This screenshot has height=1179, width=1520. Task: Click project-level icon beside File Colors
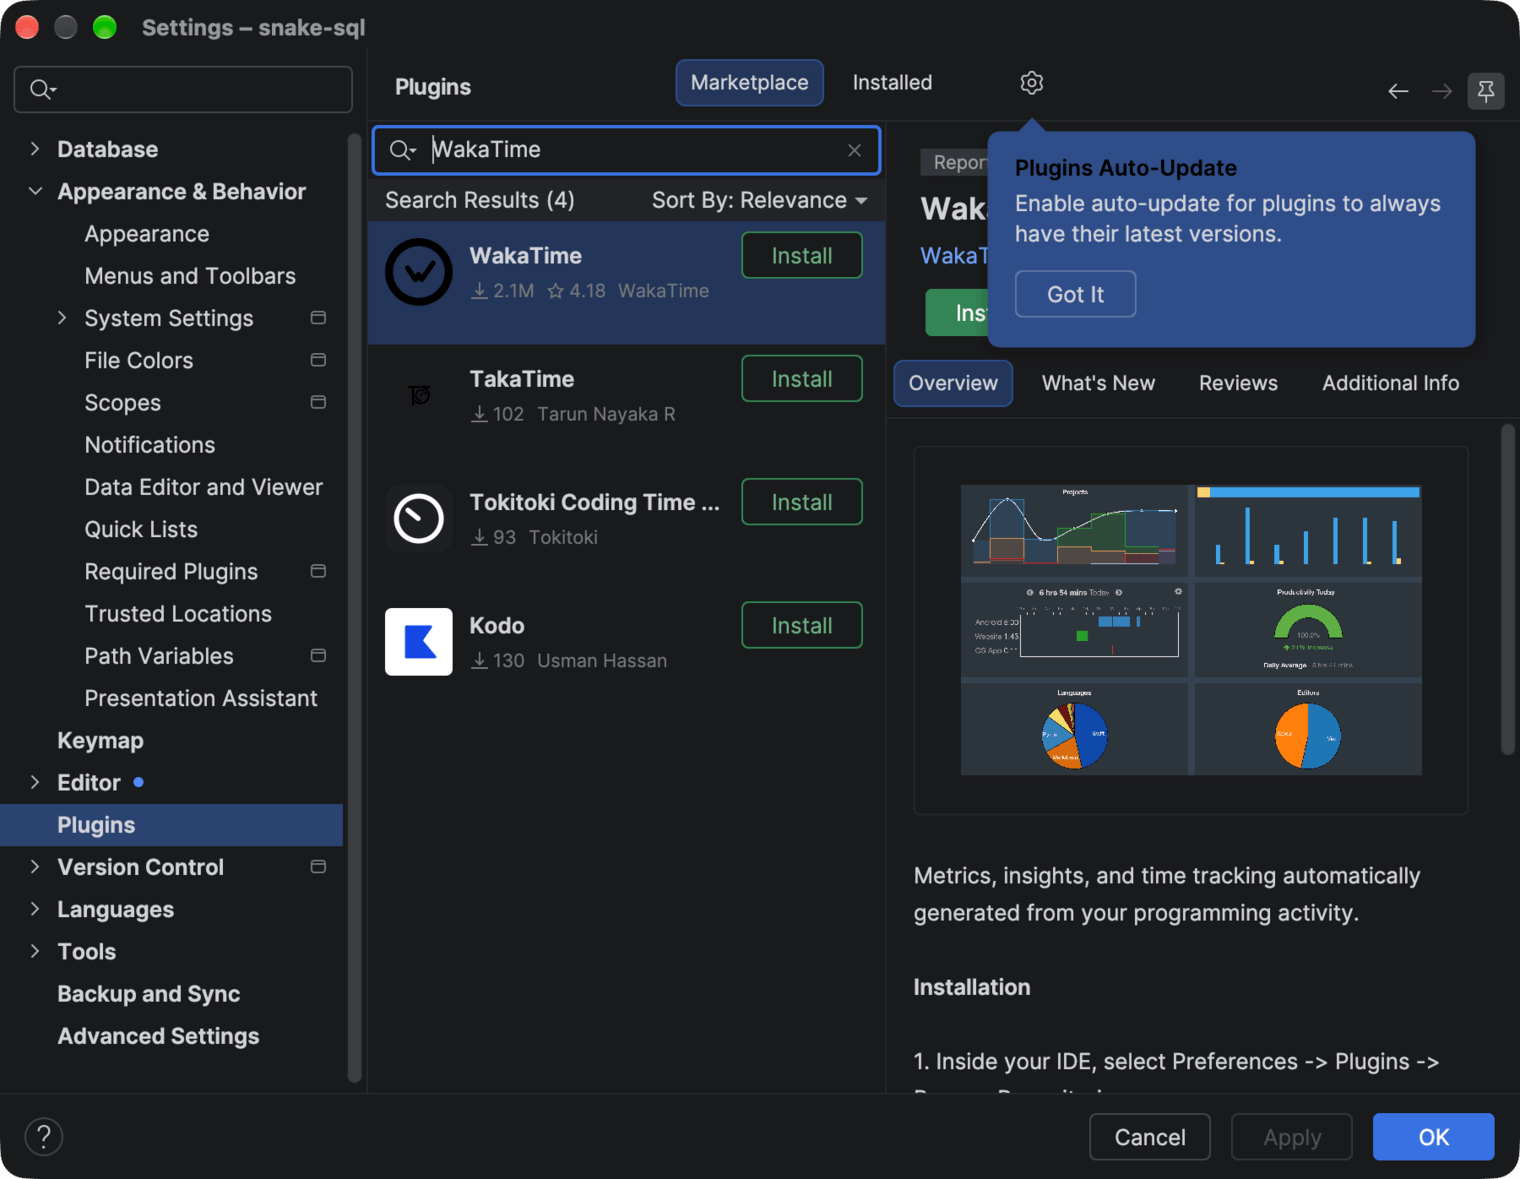pos(318,360)
